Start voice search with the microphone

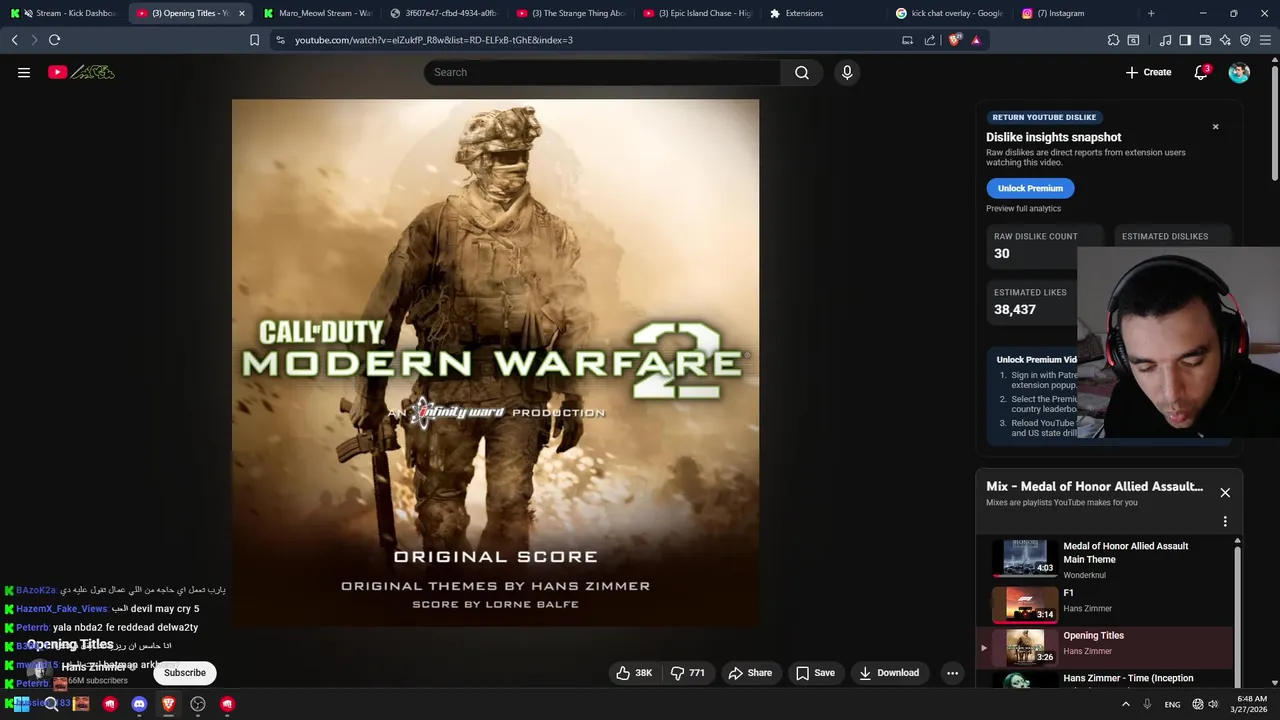click(x=847, y=72)
